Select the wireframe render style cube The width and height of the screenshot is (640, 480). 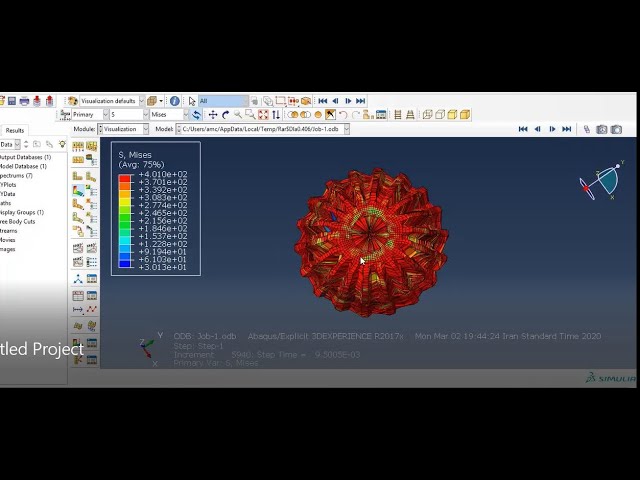click(427, 115)
